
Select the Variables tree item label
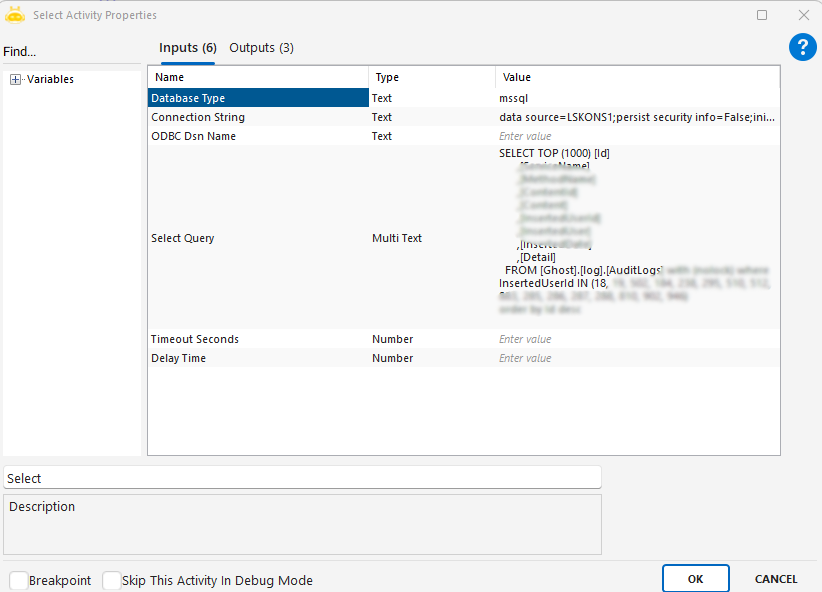(x=50, y=80)
